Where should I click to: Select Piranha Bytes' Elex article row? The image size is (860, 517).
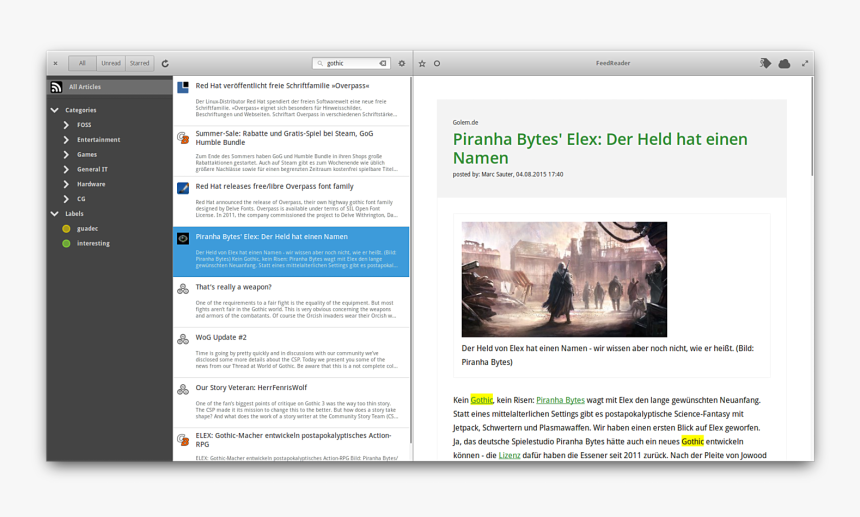[291, 252]
